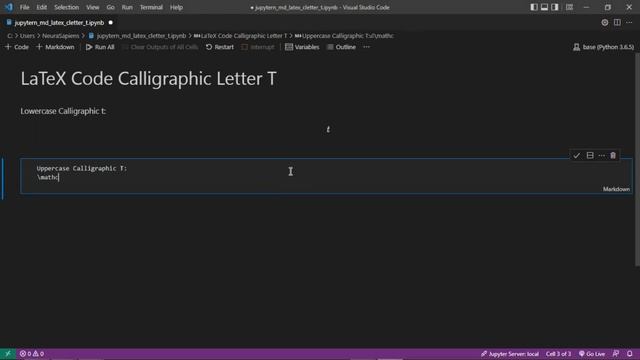The width and height of the screenshot is (640, 360).
Task: Select the Lowercase Calligraphic t cell
Action: pos(63,111)
